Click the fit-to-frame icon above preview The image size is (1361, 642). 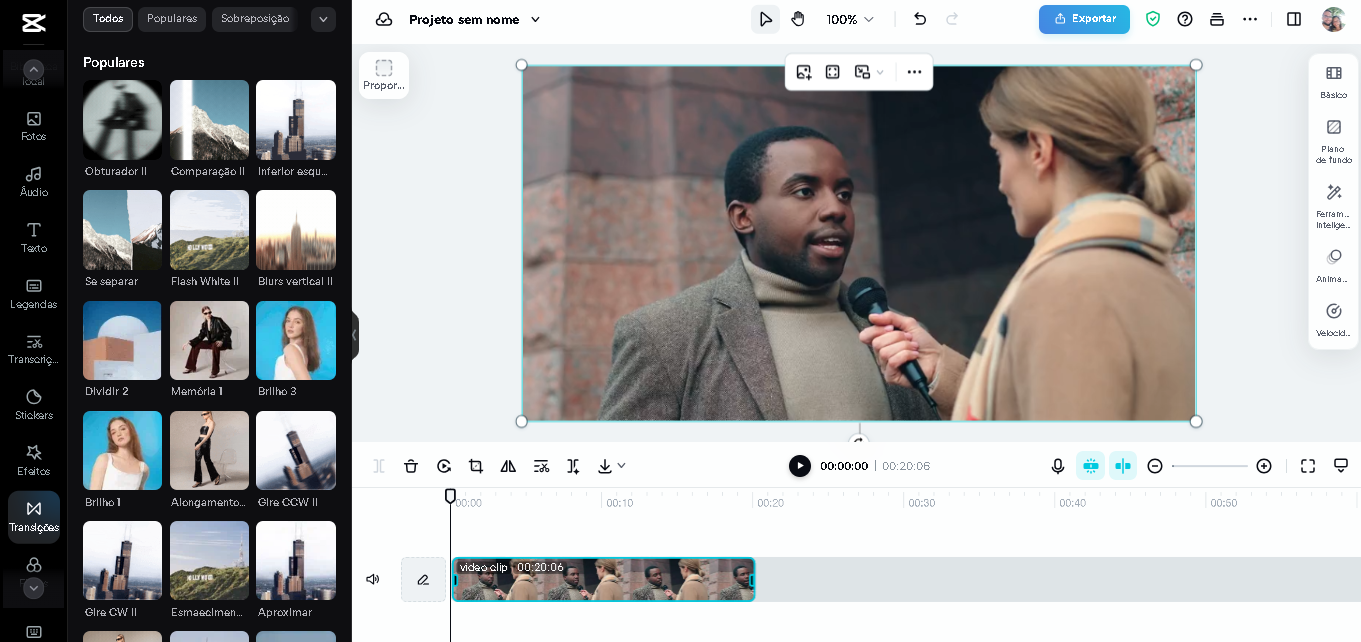click(x=832, y=72)
